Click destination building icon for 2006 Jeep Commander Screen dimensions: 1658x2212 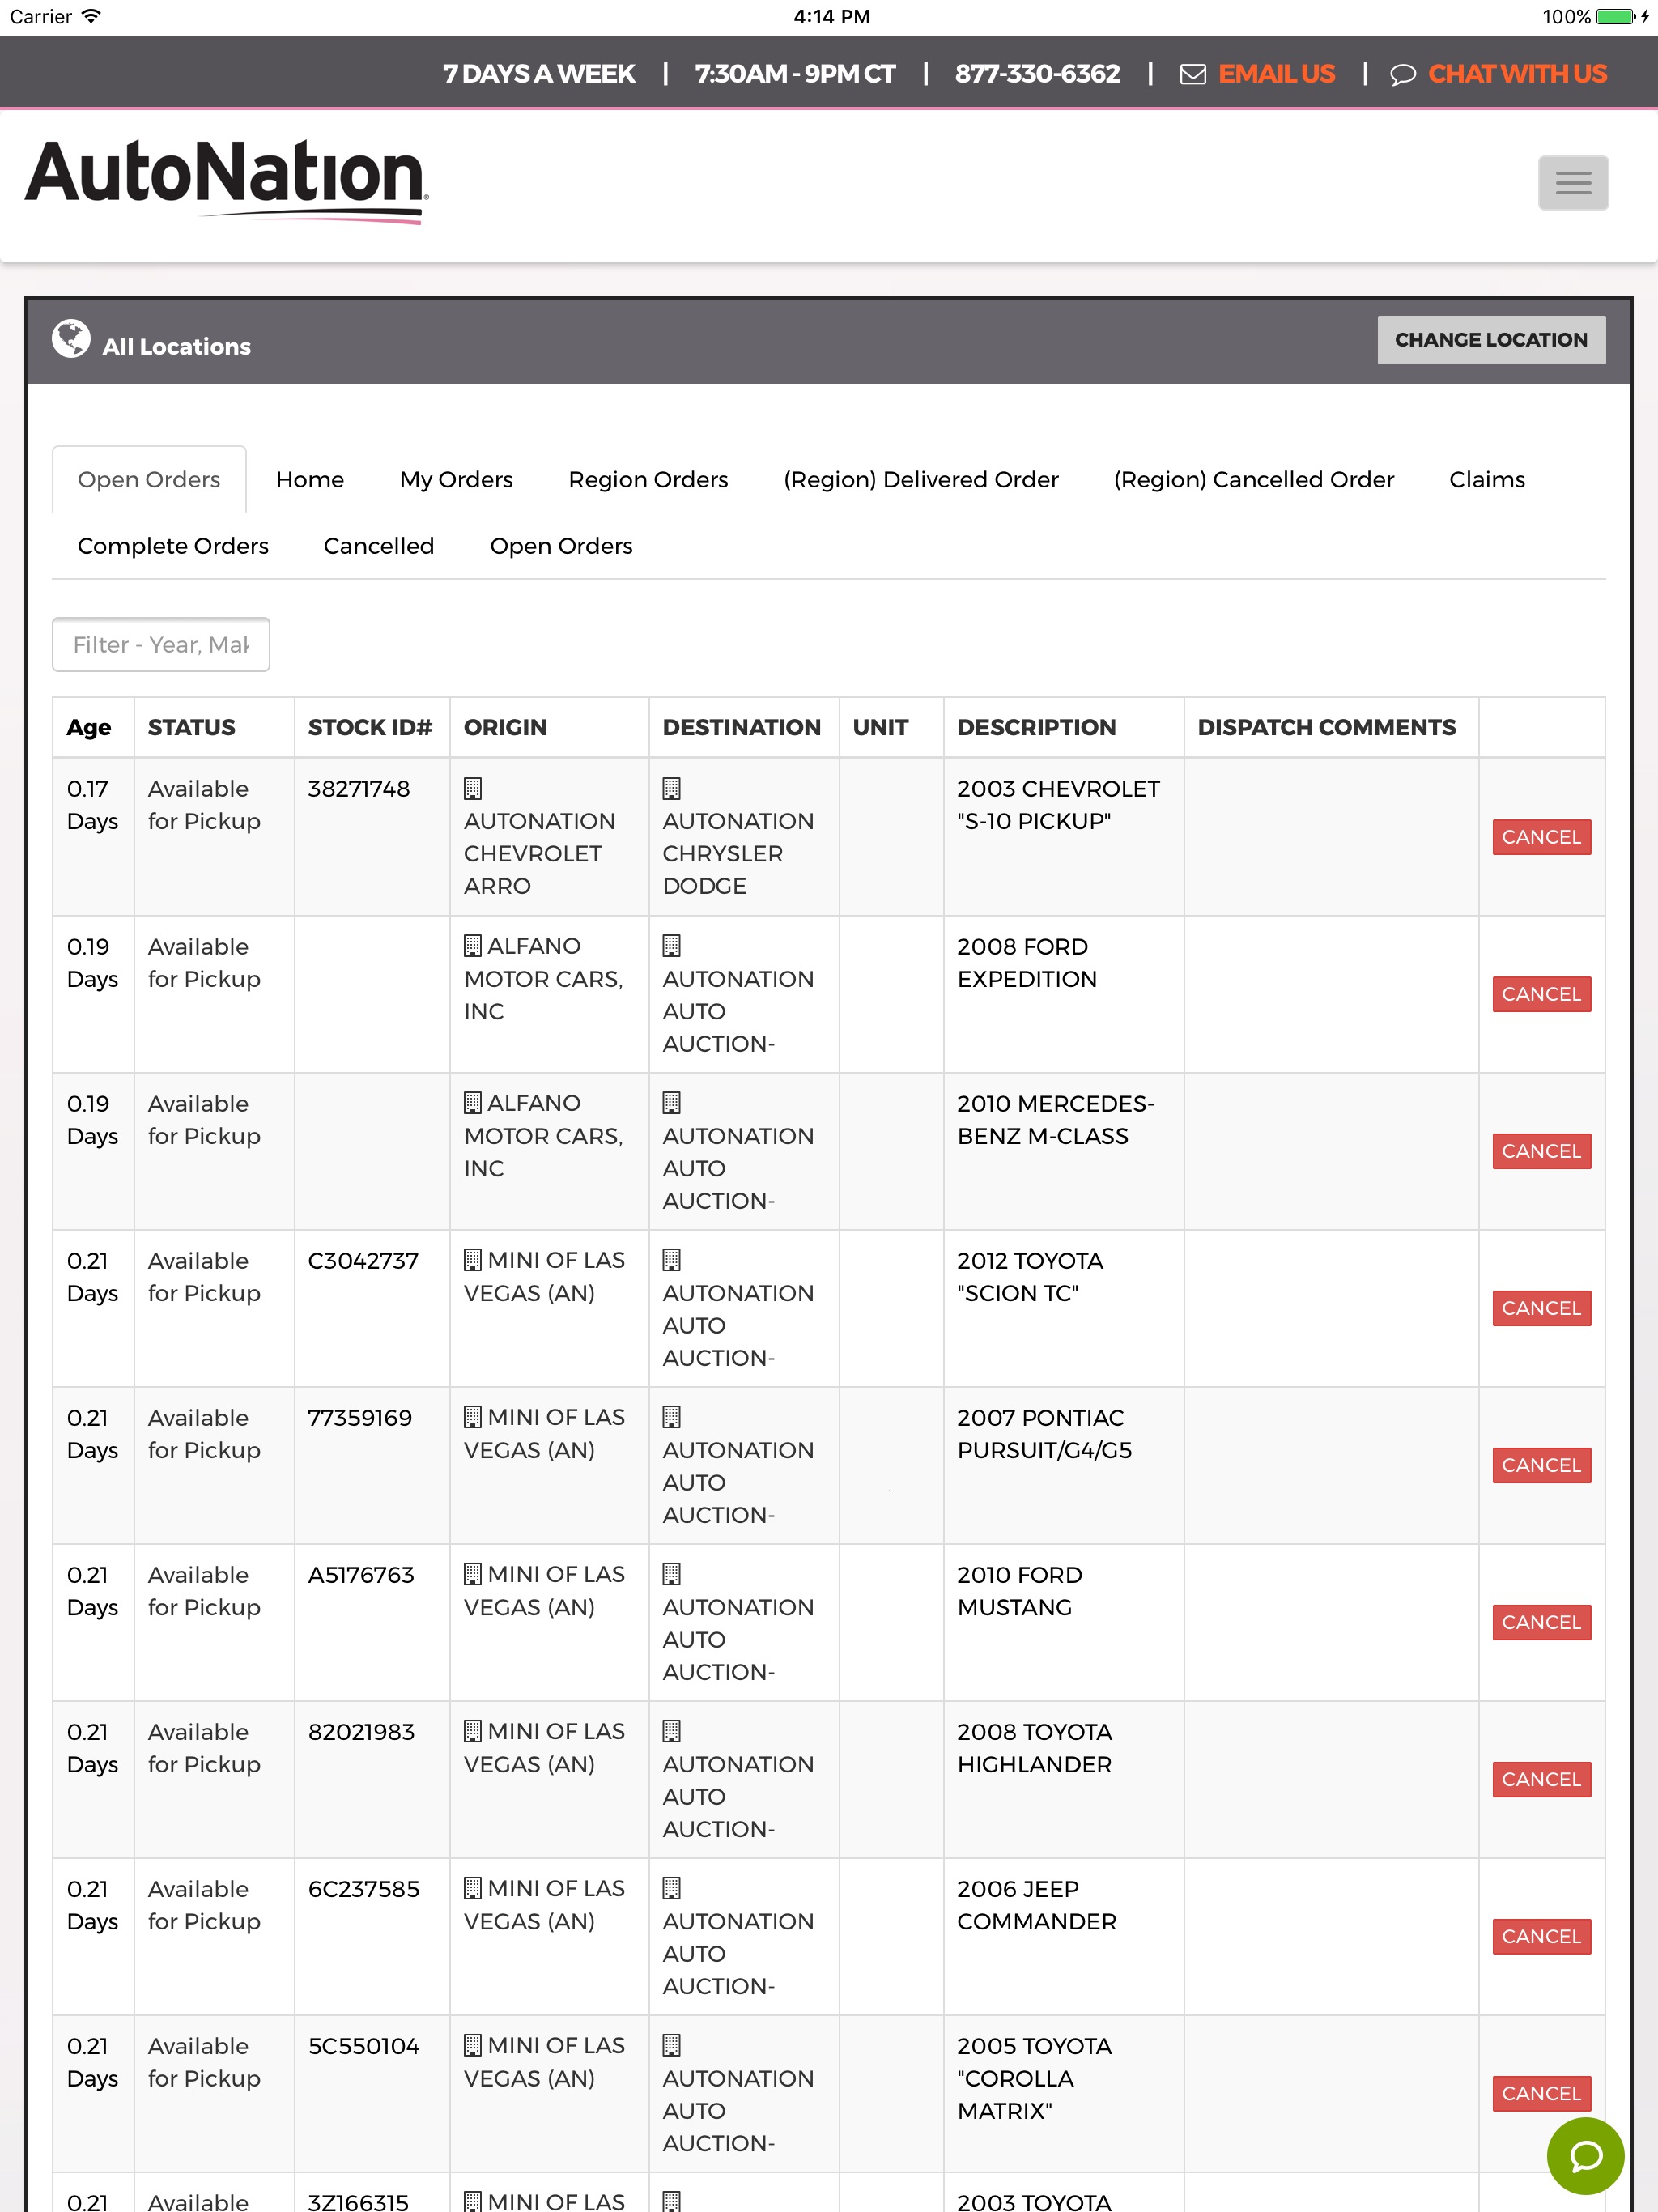click(x=672, y=1888)
